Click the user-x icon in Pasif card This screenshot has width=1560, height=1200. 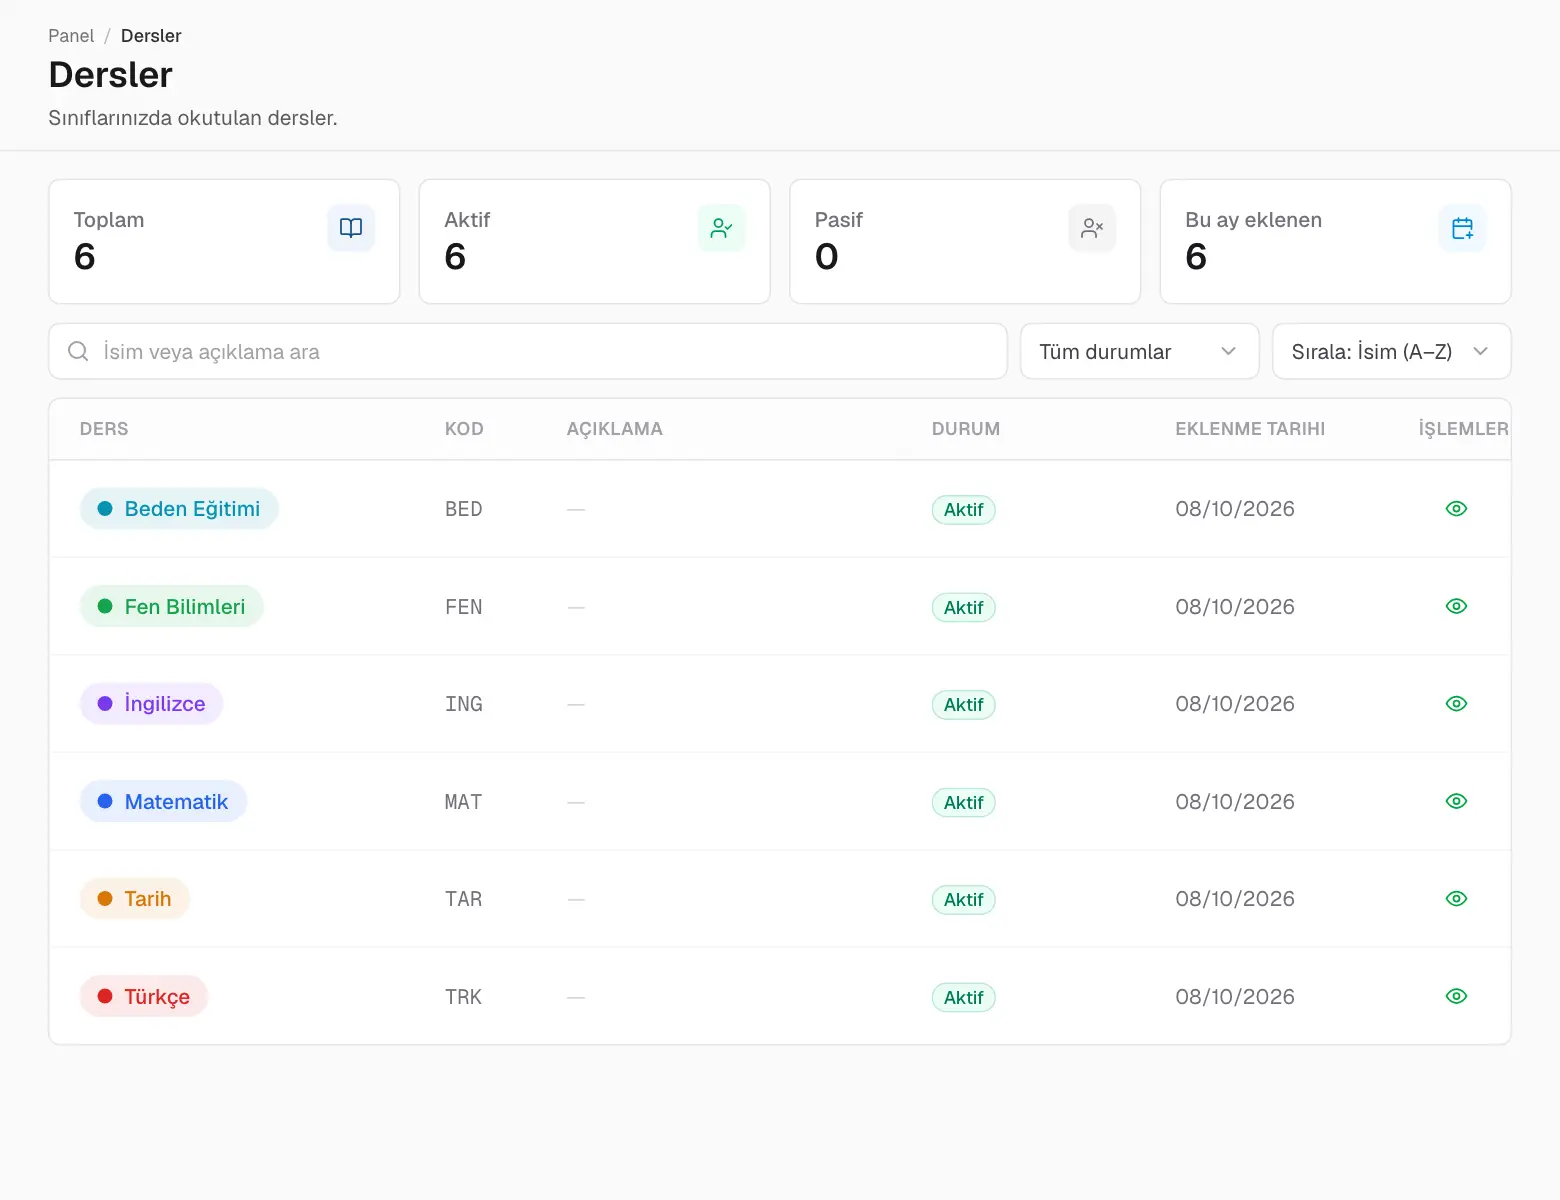pyautogui.click(x=1092, y=228)
